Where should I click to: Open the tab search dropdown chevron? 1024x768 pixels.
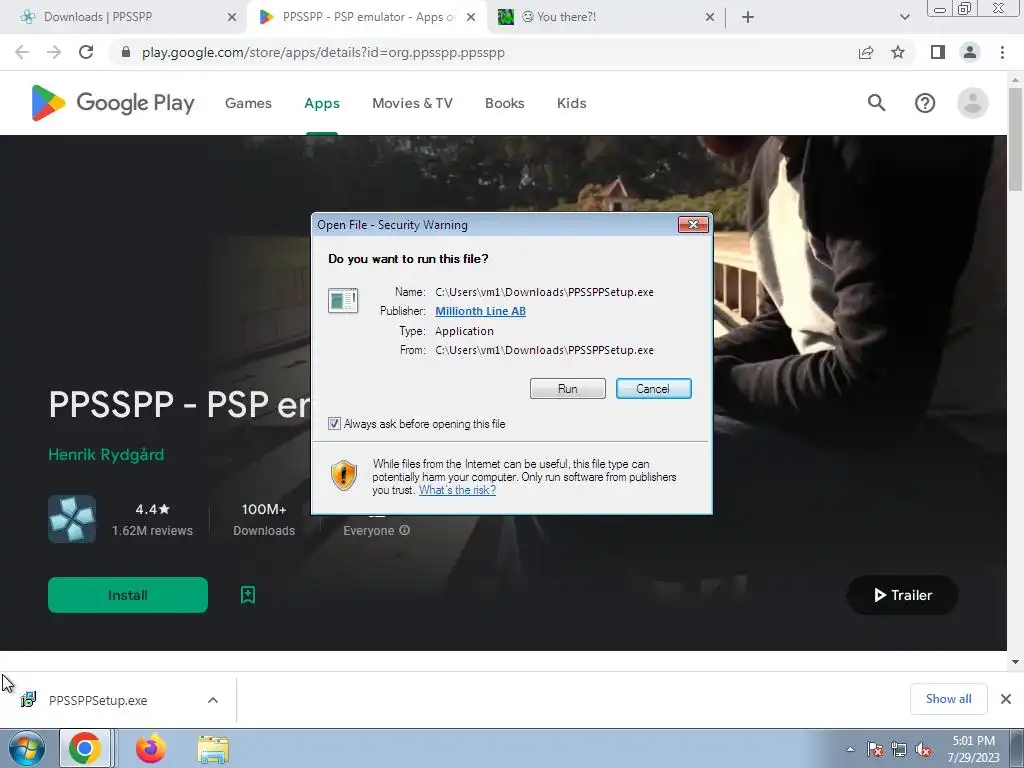click(x=904, y=17)
